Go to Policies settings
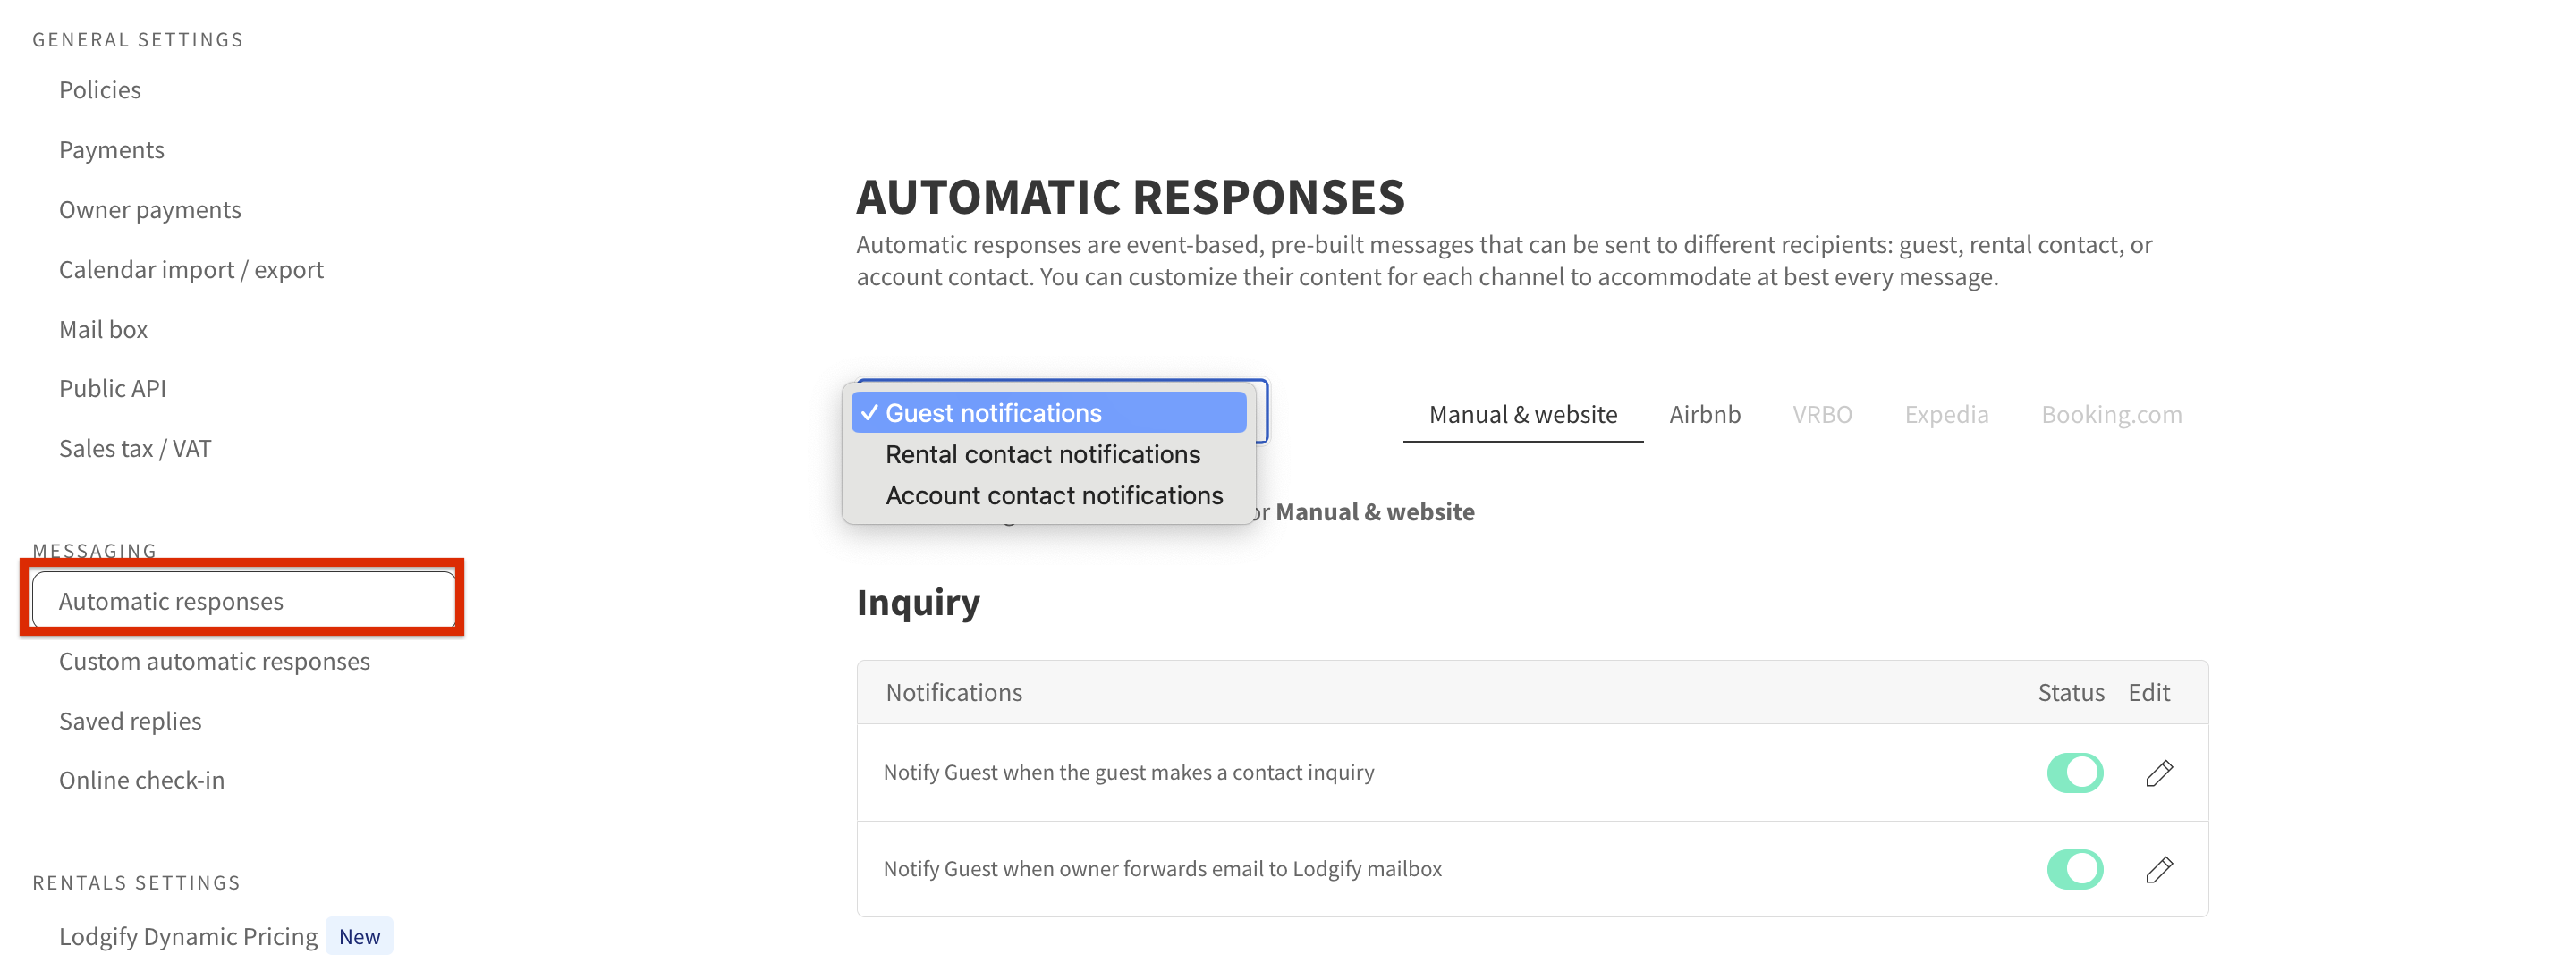The image size is (2576, 971). click(x=100, y=90)
